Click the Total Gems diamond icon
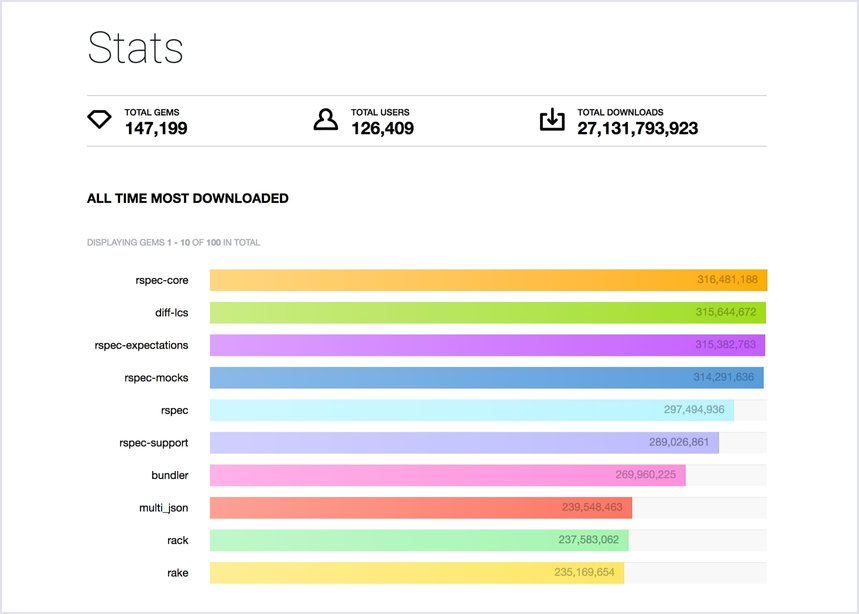This screenshot has height=614, width=859. 99,120
